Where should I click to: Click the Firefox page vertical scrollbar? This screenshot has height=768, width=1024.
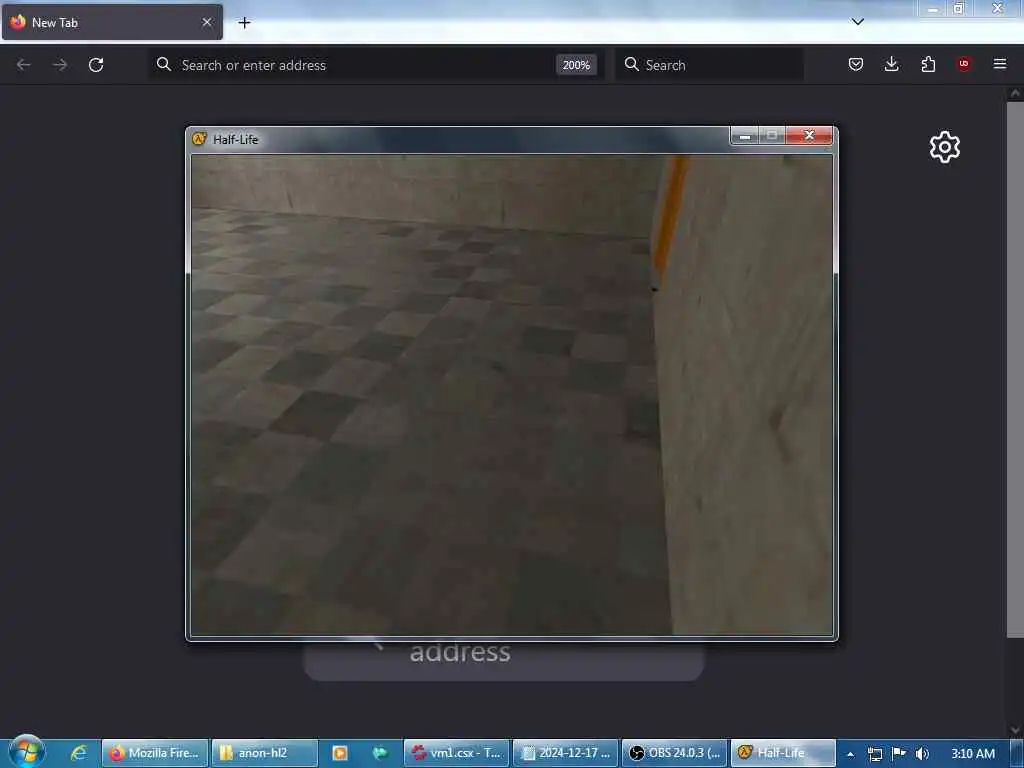[1015, 369]
